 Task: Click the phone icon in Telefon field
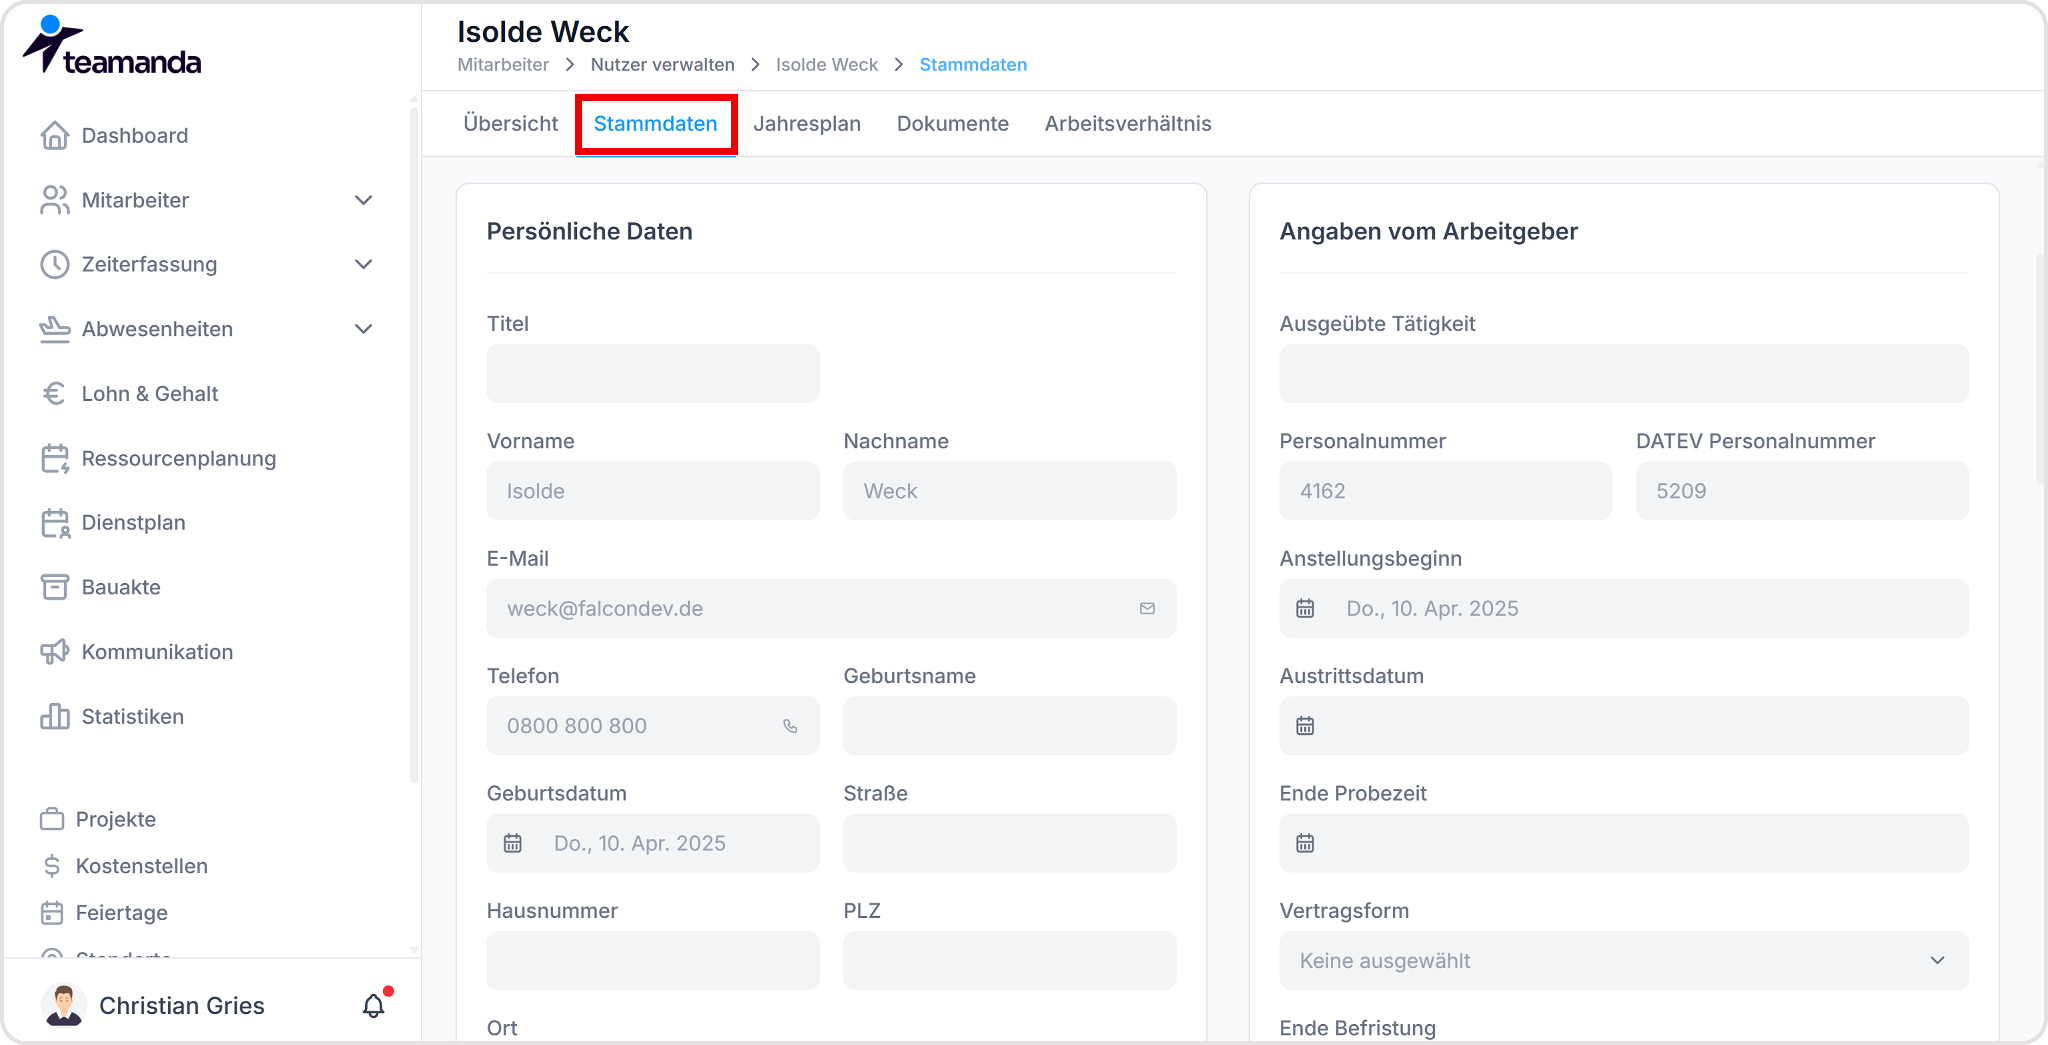point(790,726)
